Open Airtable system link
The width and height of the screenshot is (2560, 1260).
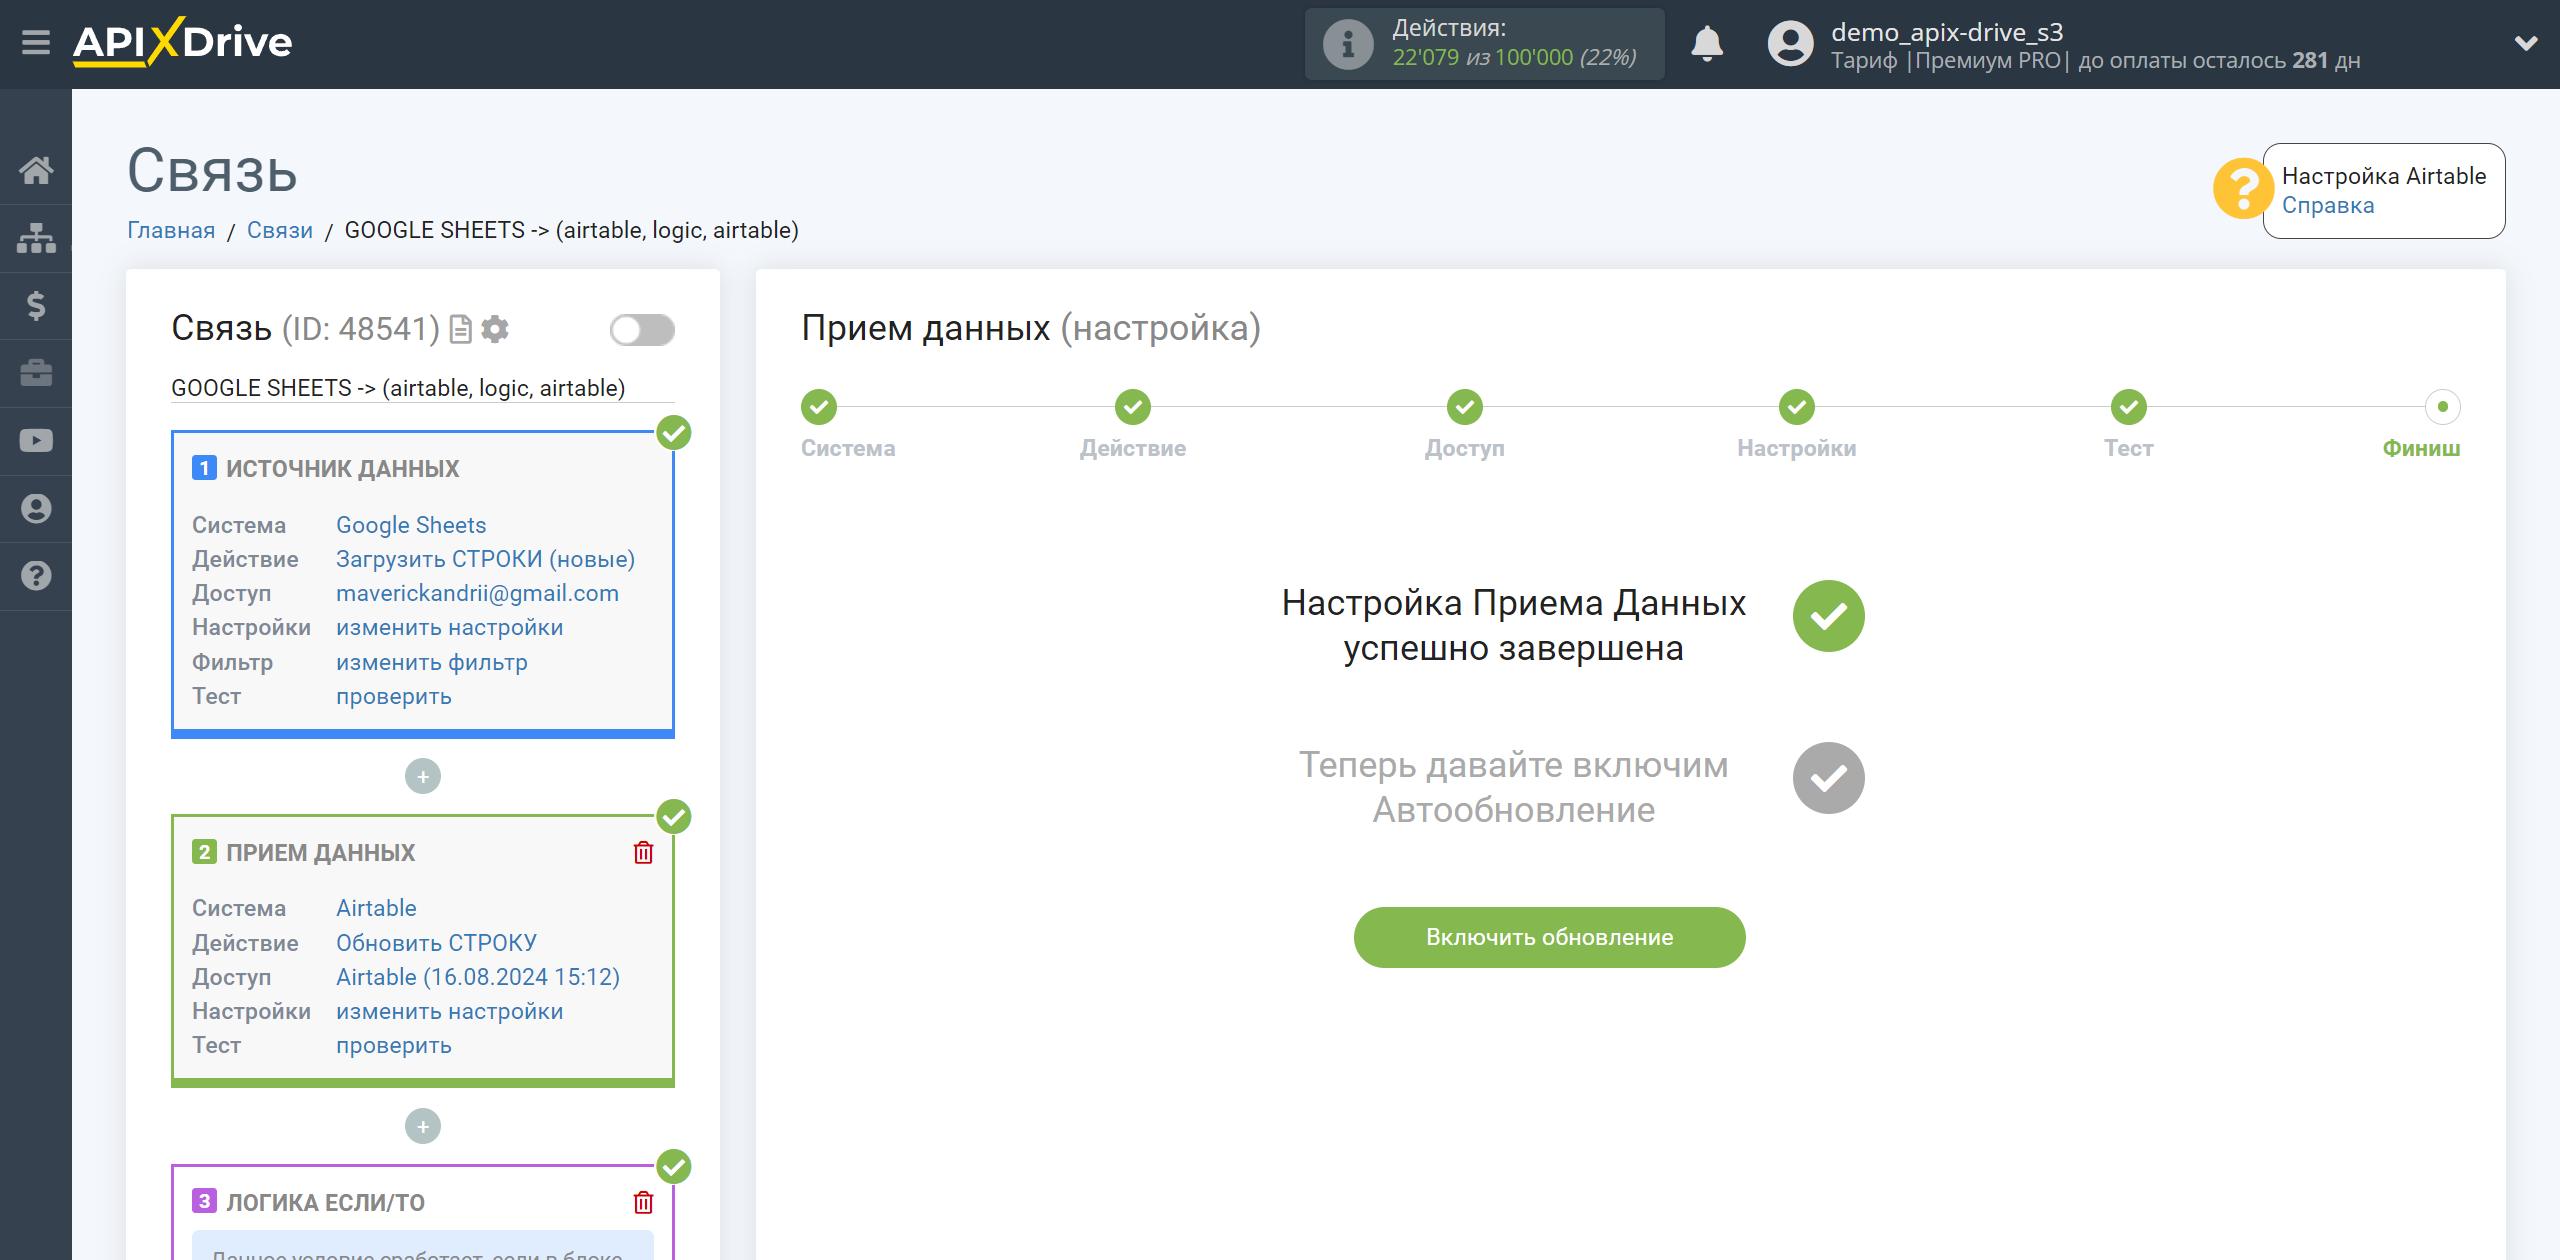pyautogui.click(x=376, y=908)
